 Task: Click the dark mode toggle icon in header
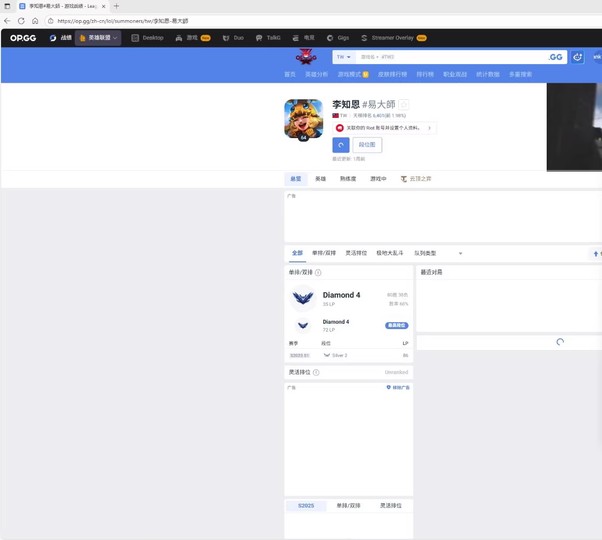pos(577,57)
